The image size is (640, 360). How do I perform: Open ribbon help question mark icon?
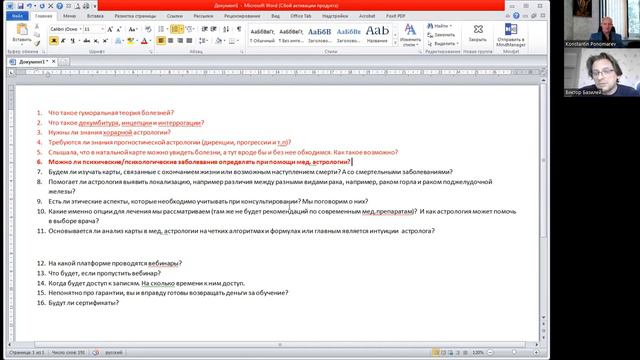click(x=516, y=16)
